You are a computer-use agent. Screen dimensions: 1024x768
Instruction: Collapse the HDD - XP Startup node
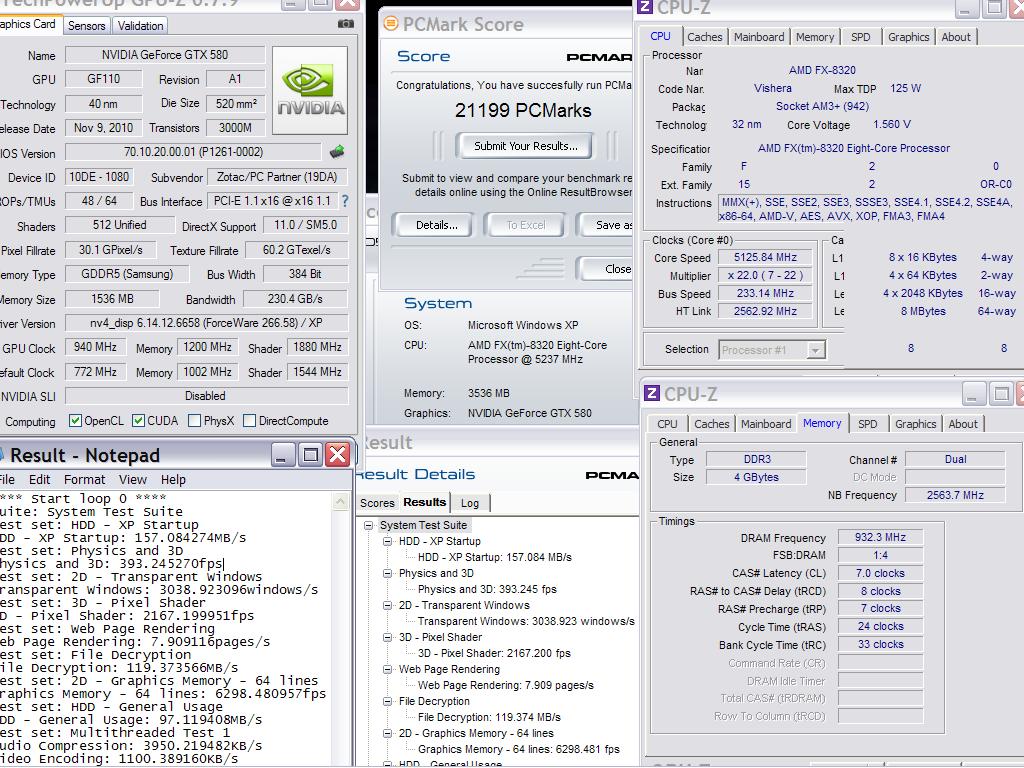[x=387, y=541]
